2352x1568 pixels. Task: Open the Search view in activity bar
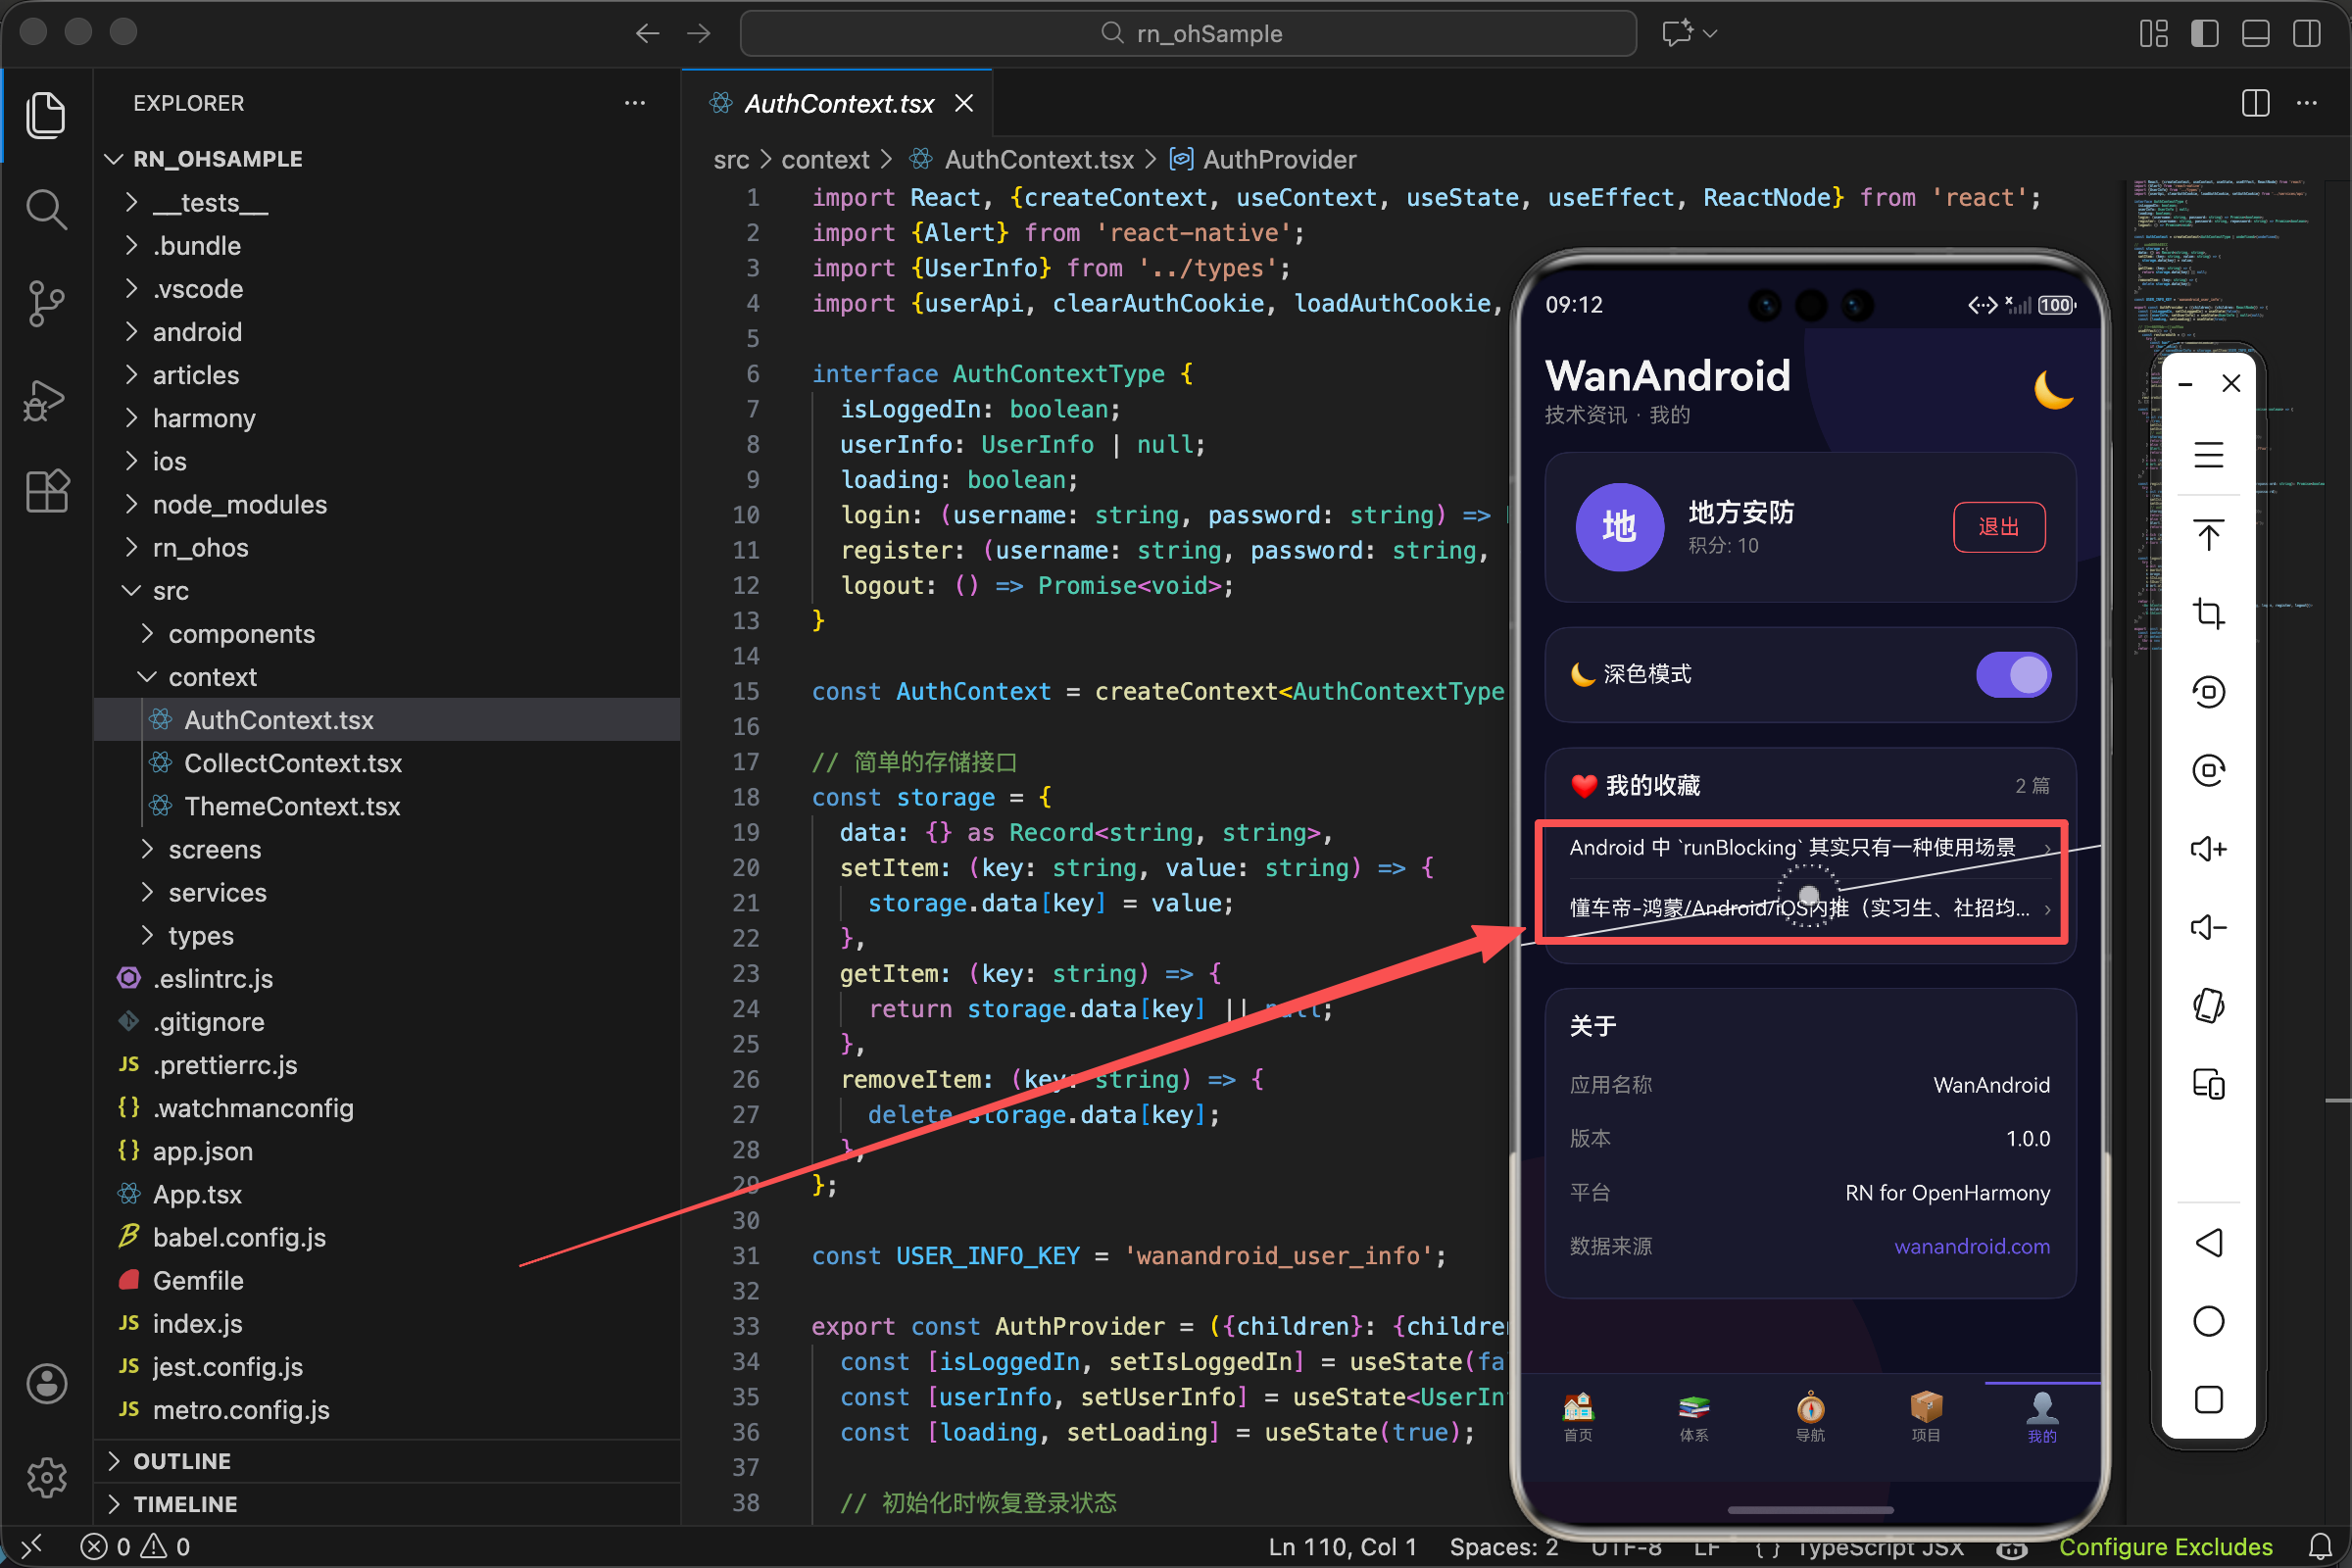pyautogui.click(x=46, y=209)
